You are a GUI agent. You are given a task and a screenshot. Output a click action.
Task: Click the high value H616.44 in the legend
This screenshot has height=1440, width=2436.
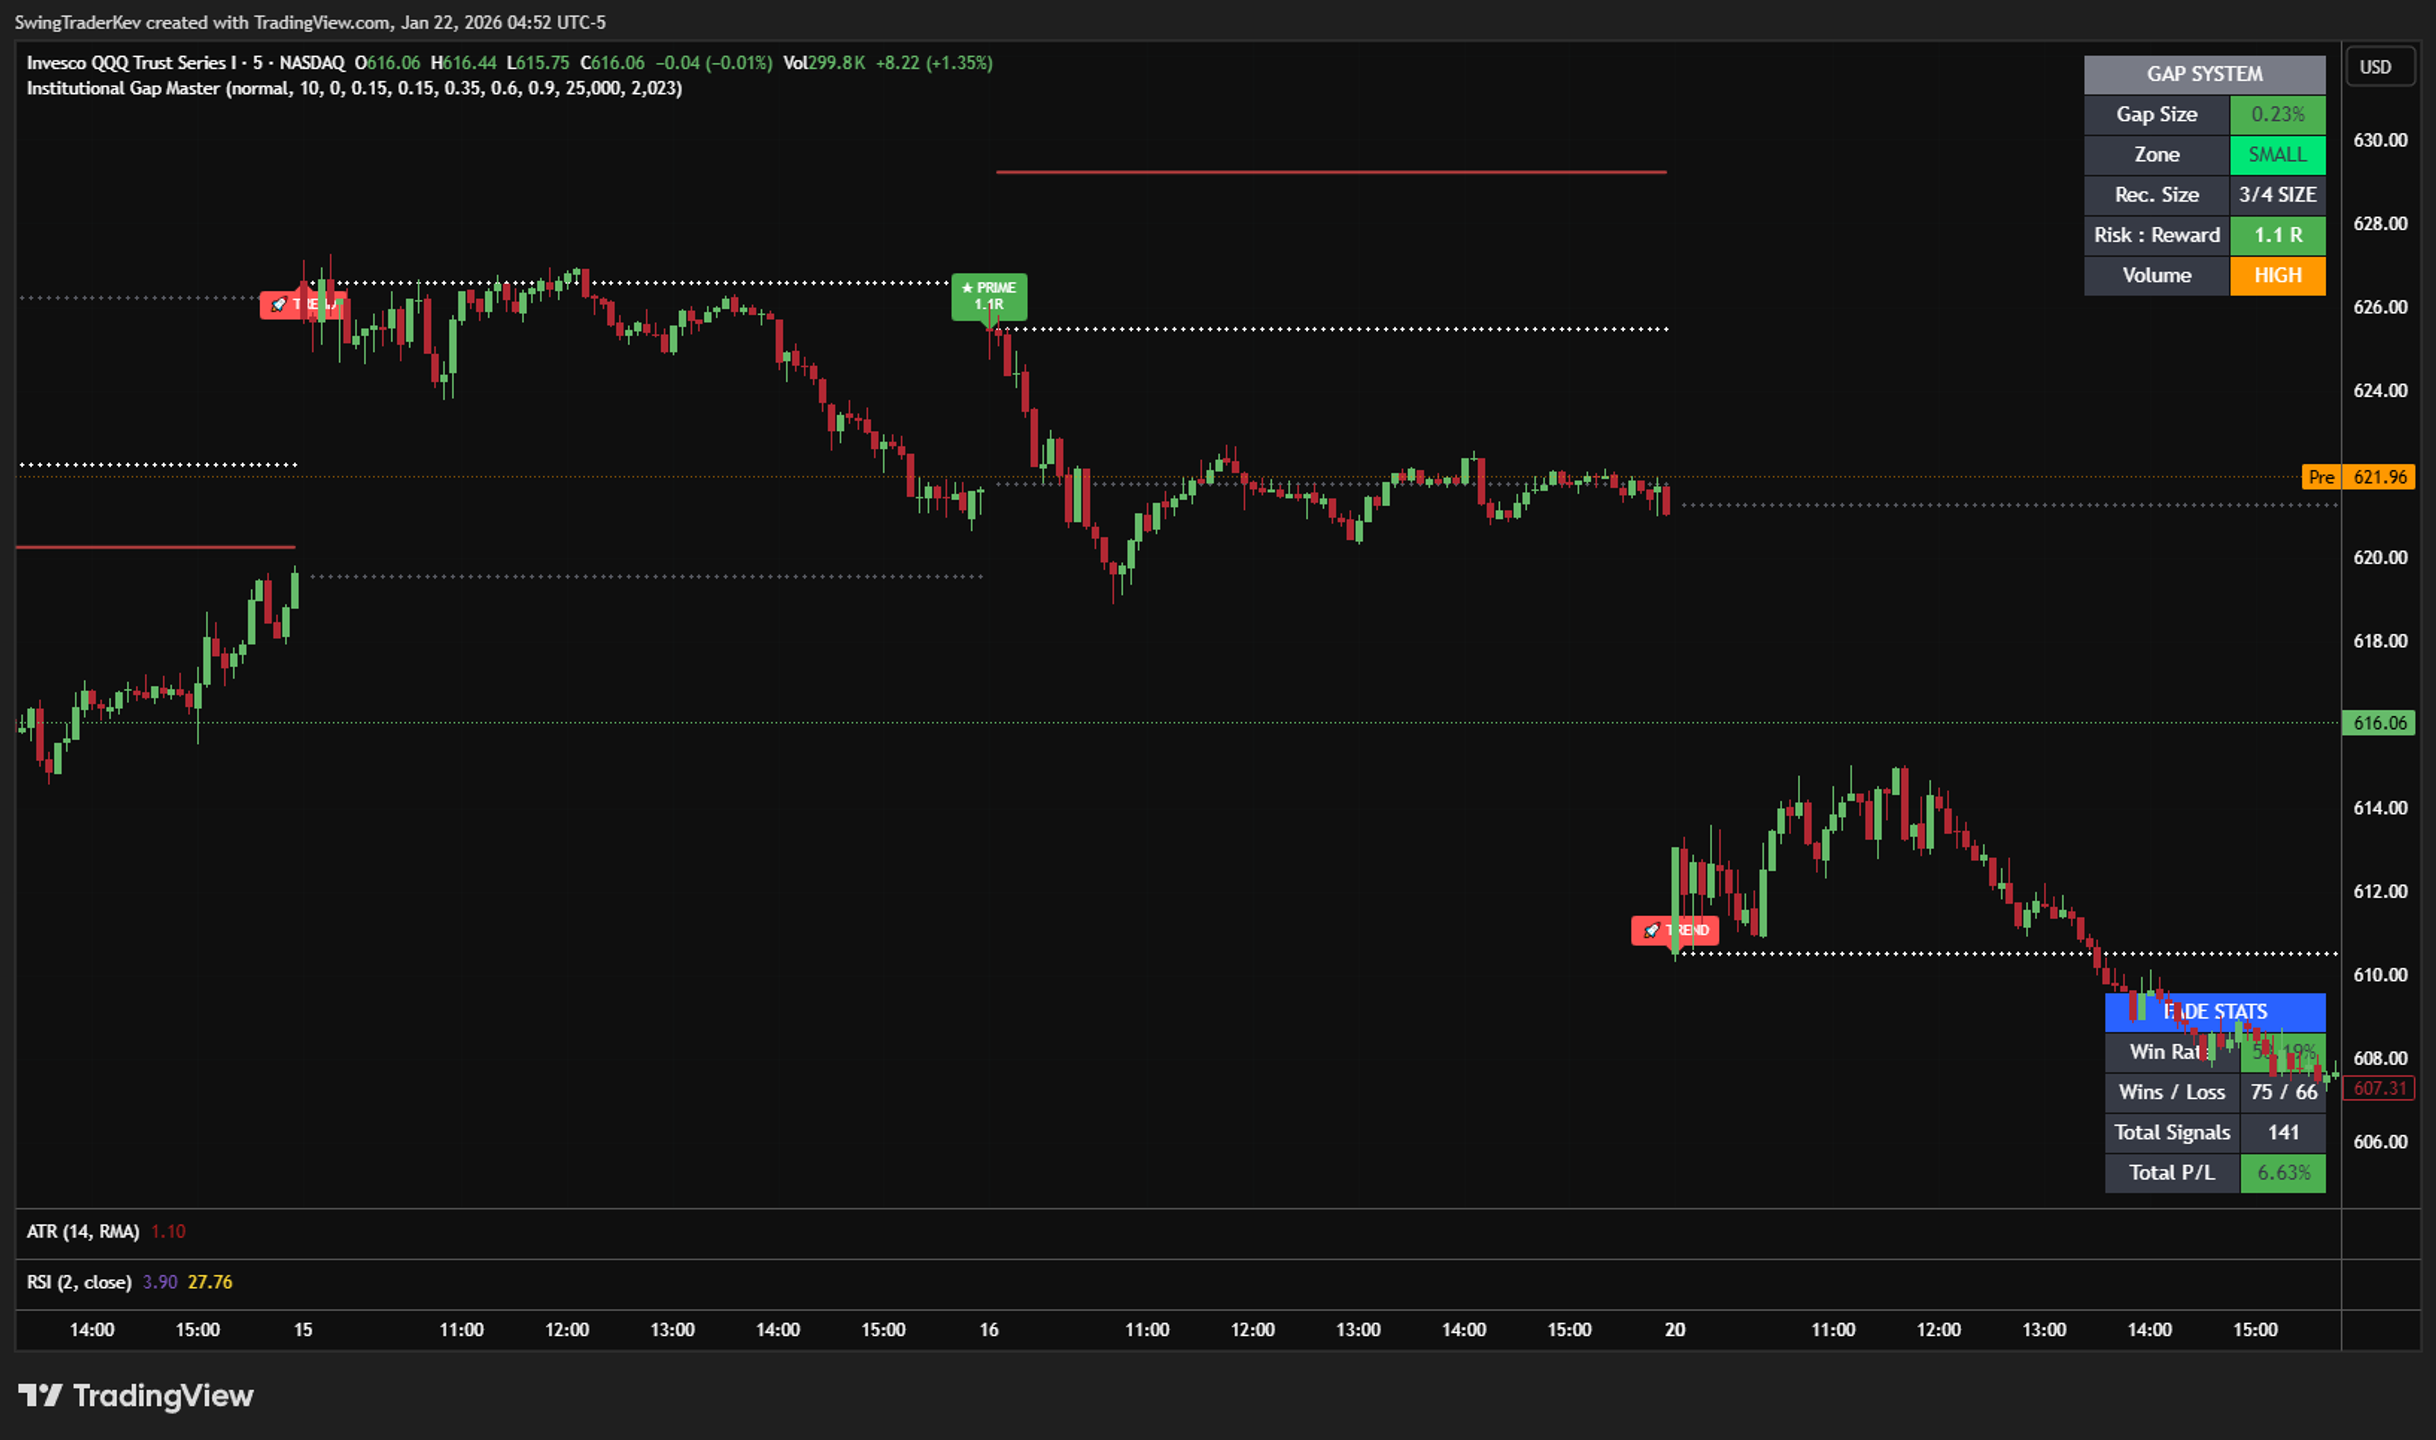pos(463,62)
